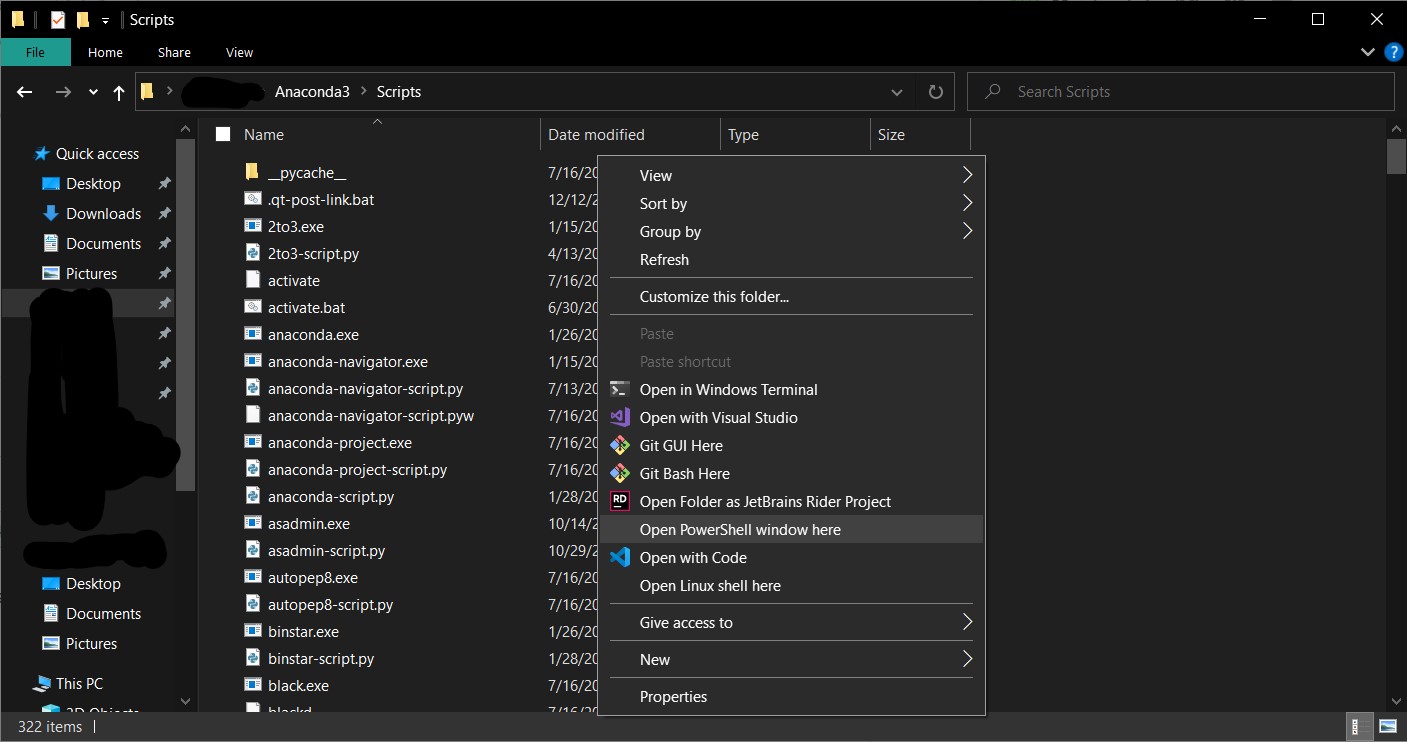
Task: Switch to large icons view in status bar
Action: coord(1388,726)
